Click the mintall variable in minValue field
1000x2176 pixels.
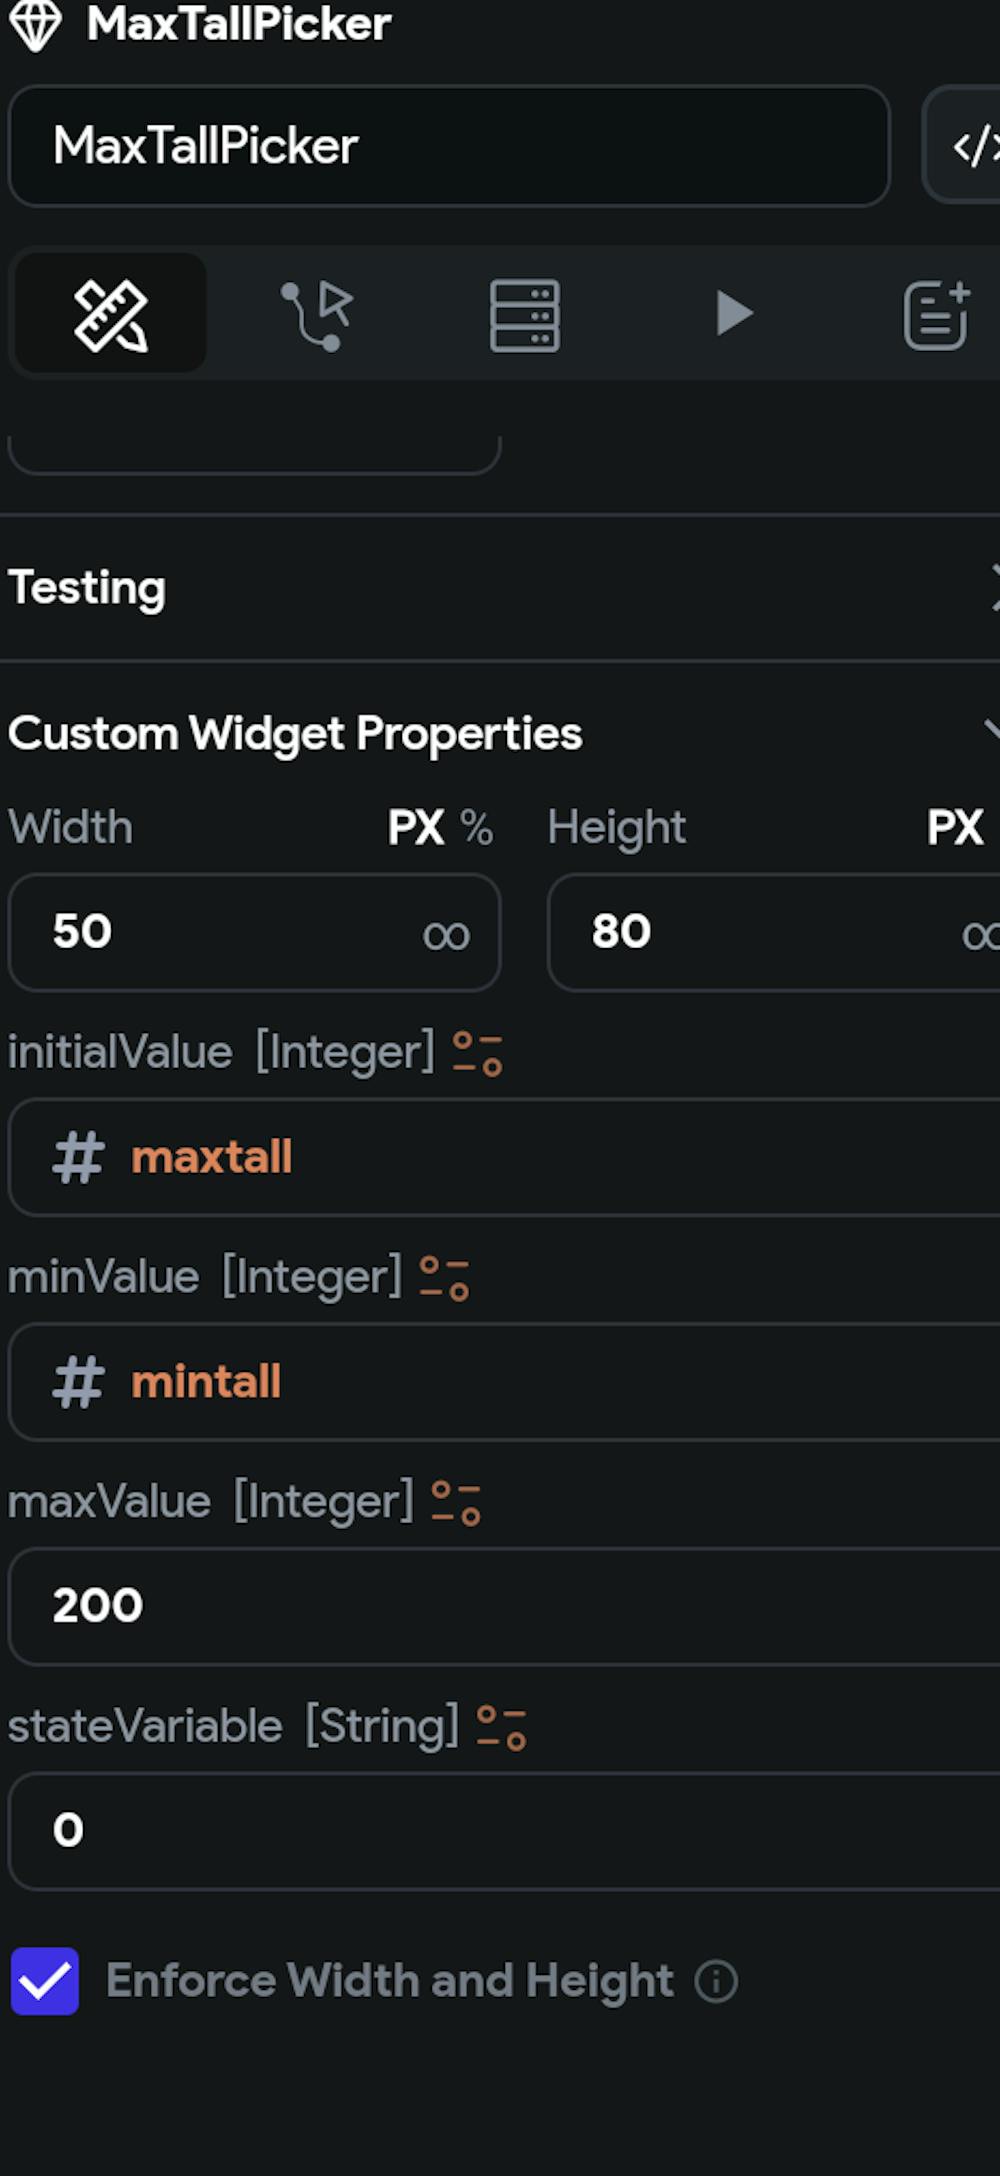(x=206, y=1382)
